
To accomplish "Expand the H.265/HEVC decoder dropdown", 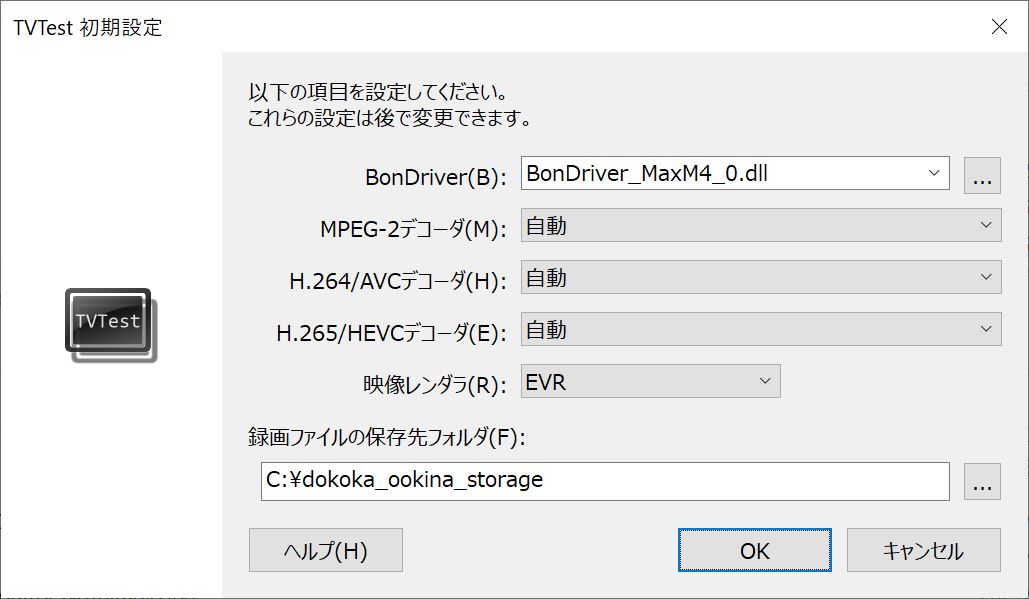I will point(761,329).
